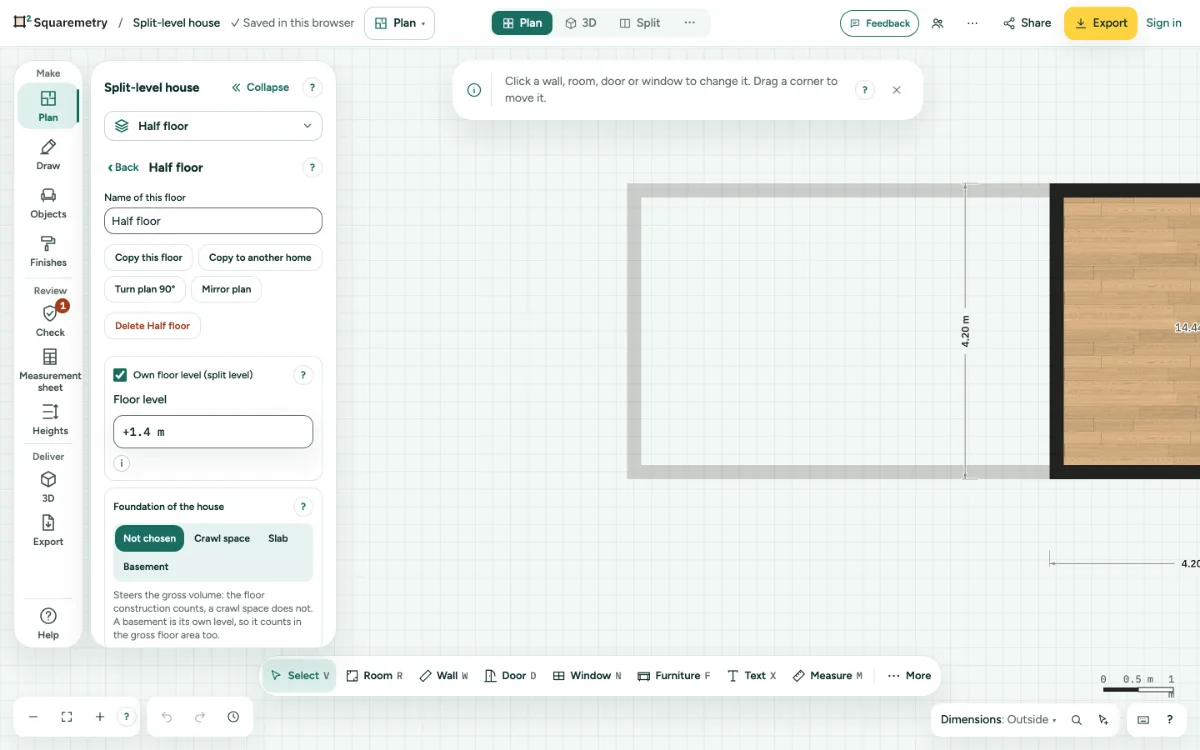This screenshot has height=750, width=1200.
Task: Open the Half floor selector dropdown
Action: [x=213, y=126]
